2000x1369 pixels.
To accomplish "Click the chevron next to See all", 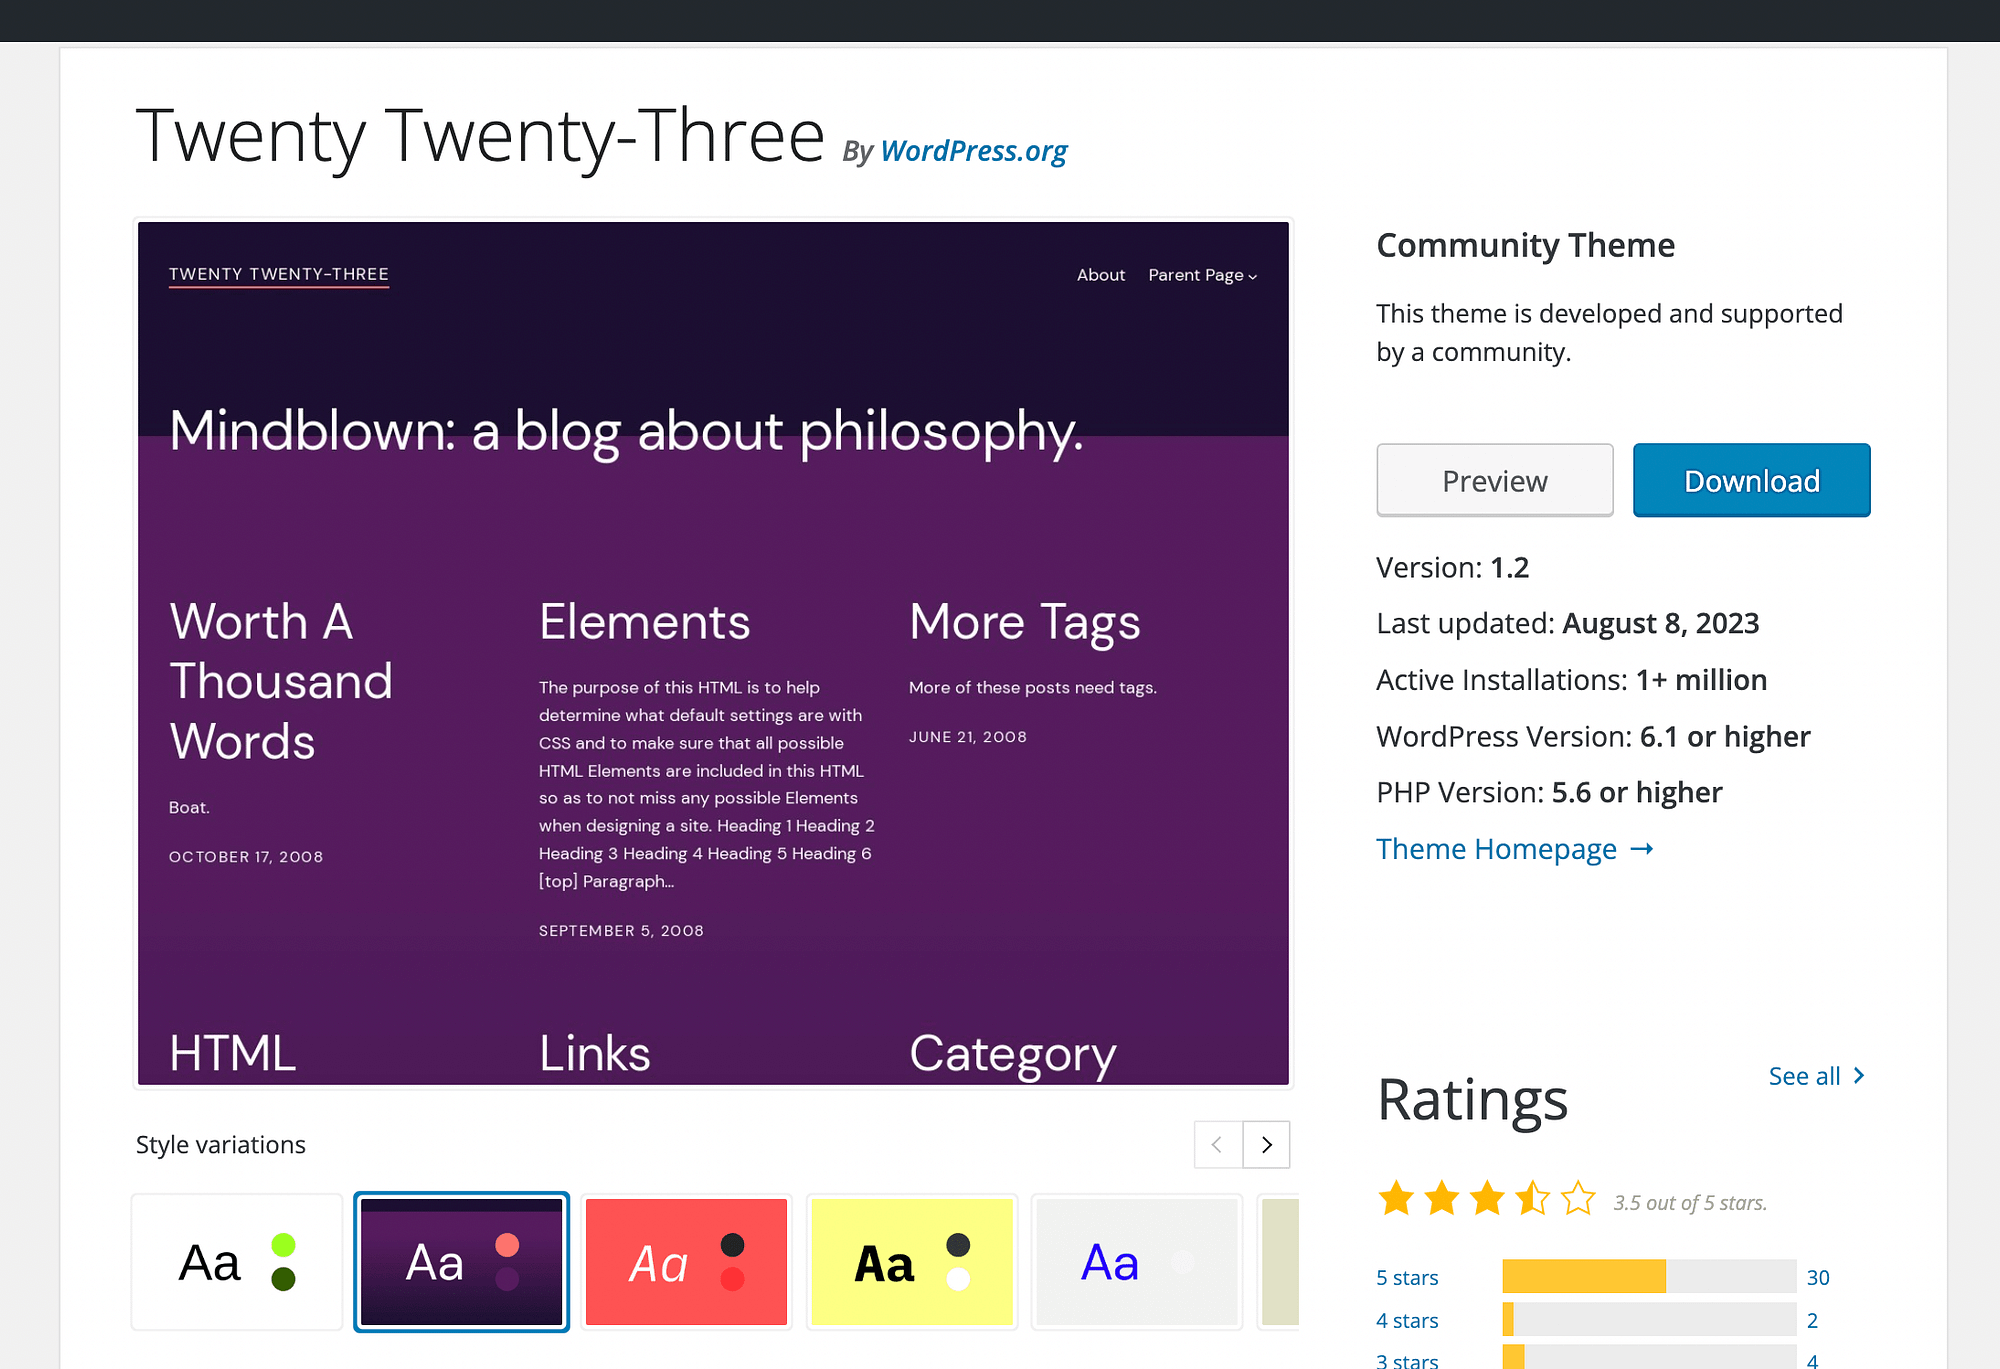I will (x=1858, y=1076).
